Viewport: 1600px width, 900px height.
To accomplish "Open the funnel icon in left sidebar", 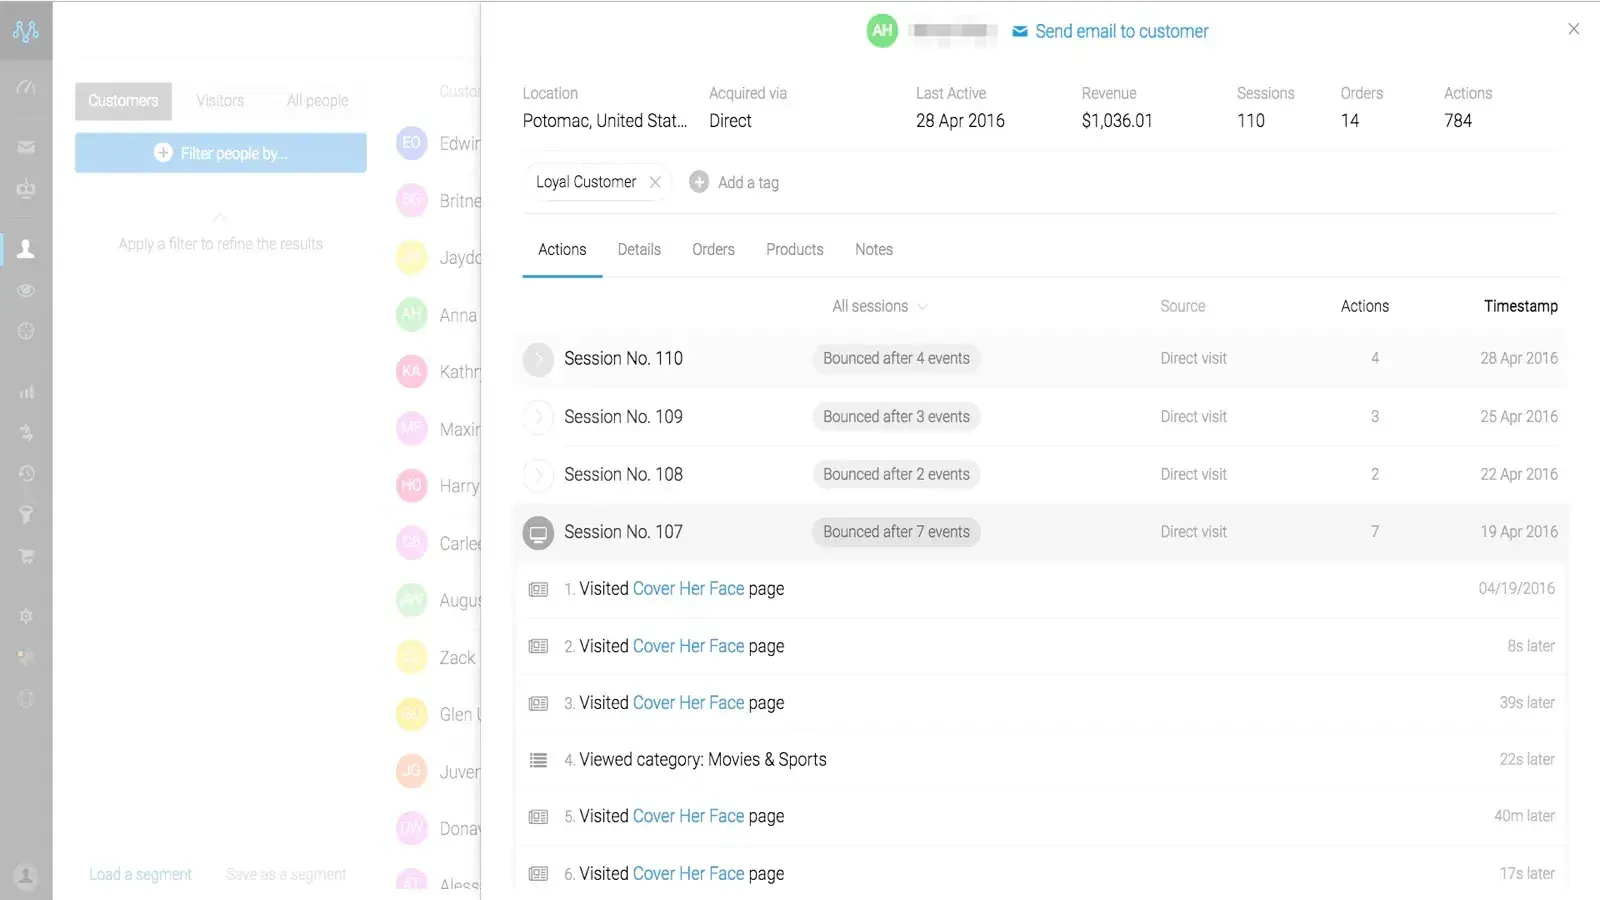I will [26, 514].
